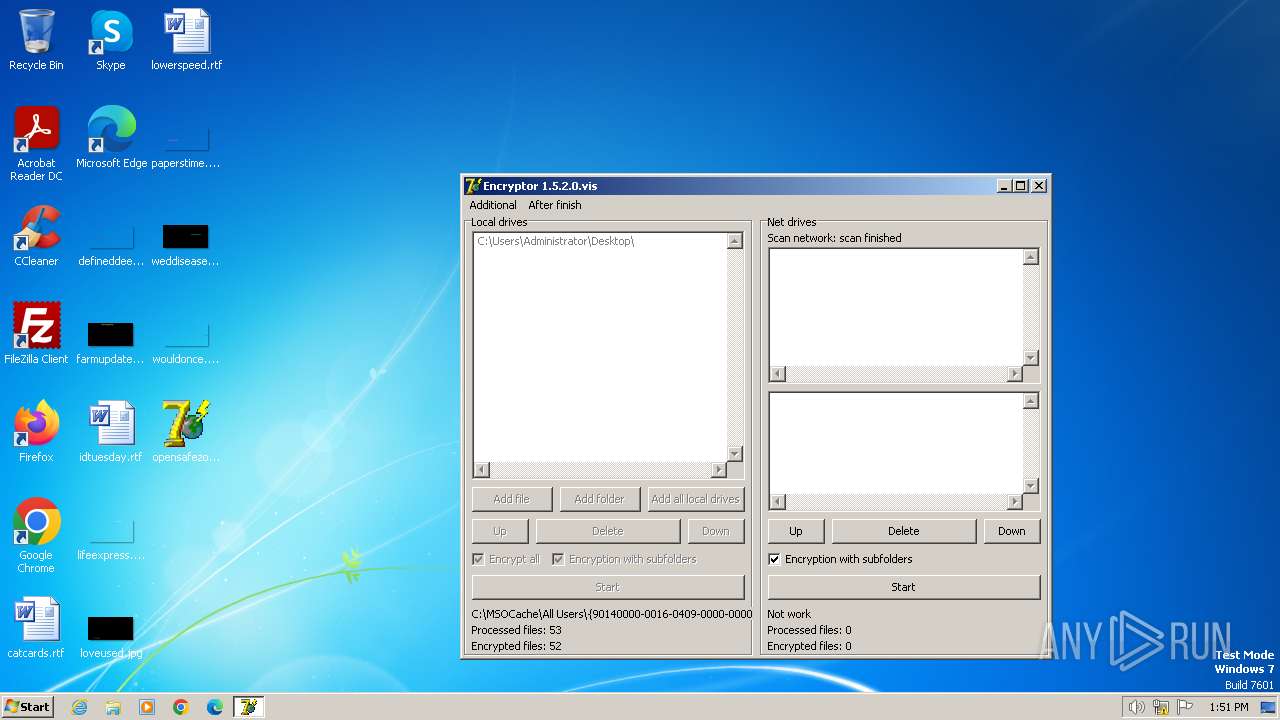Click the Delete button under Net drives
This screenshot has height=720, width=1280.
point(904,531)
